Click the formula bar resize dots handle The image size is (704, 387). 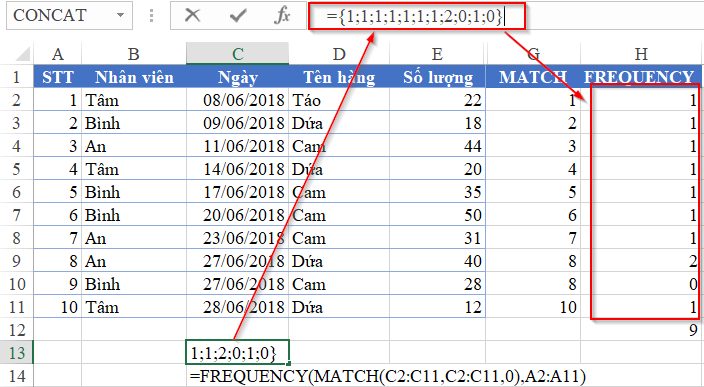point(151,15)
